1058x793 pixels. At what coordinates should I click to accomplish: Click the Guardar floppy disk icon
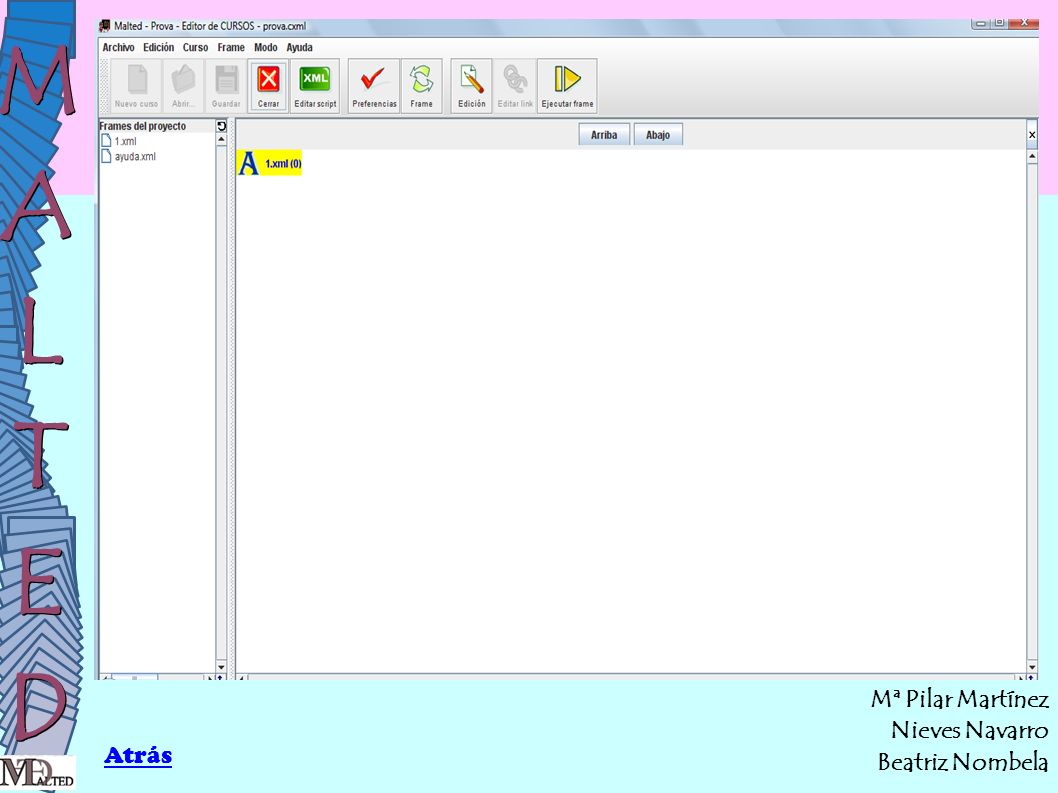[x=226, y=86]
